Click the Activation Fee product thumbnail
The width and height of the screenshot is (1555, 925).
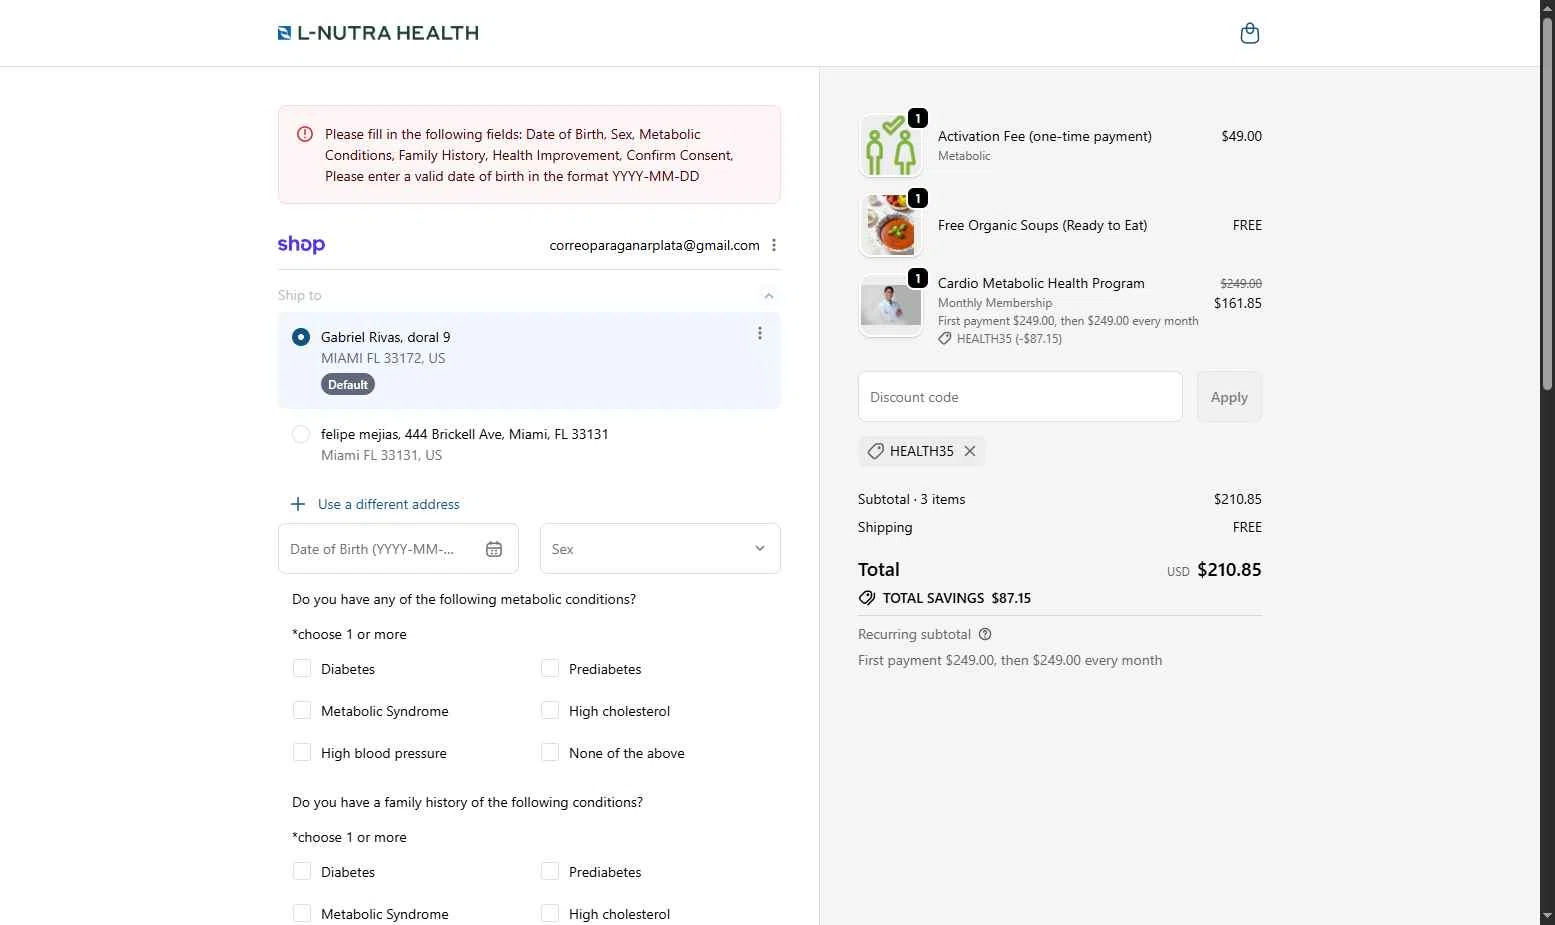(x=890, y=146)
